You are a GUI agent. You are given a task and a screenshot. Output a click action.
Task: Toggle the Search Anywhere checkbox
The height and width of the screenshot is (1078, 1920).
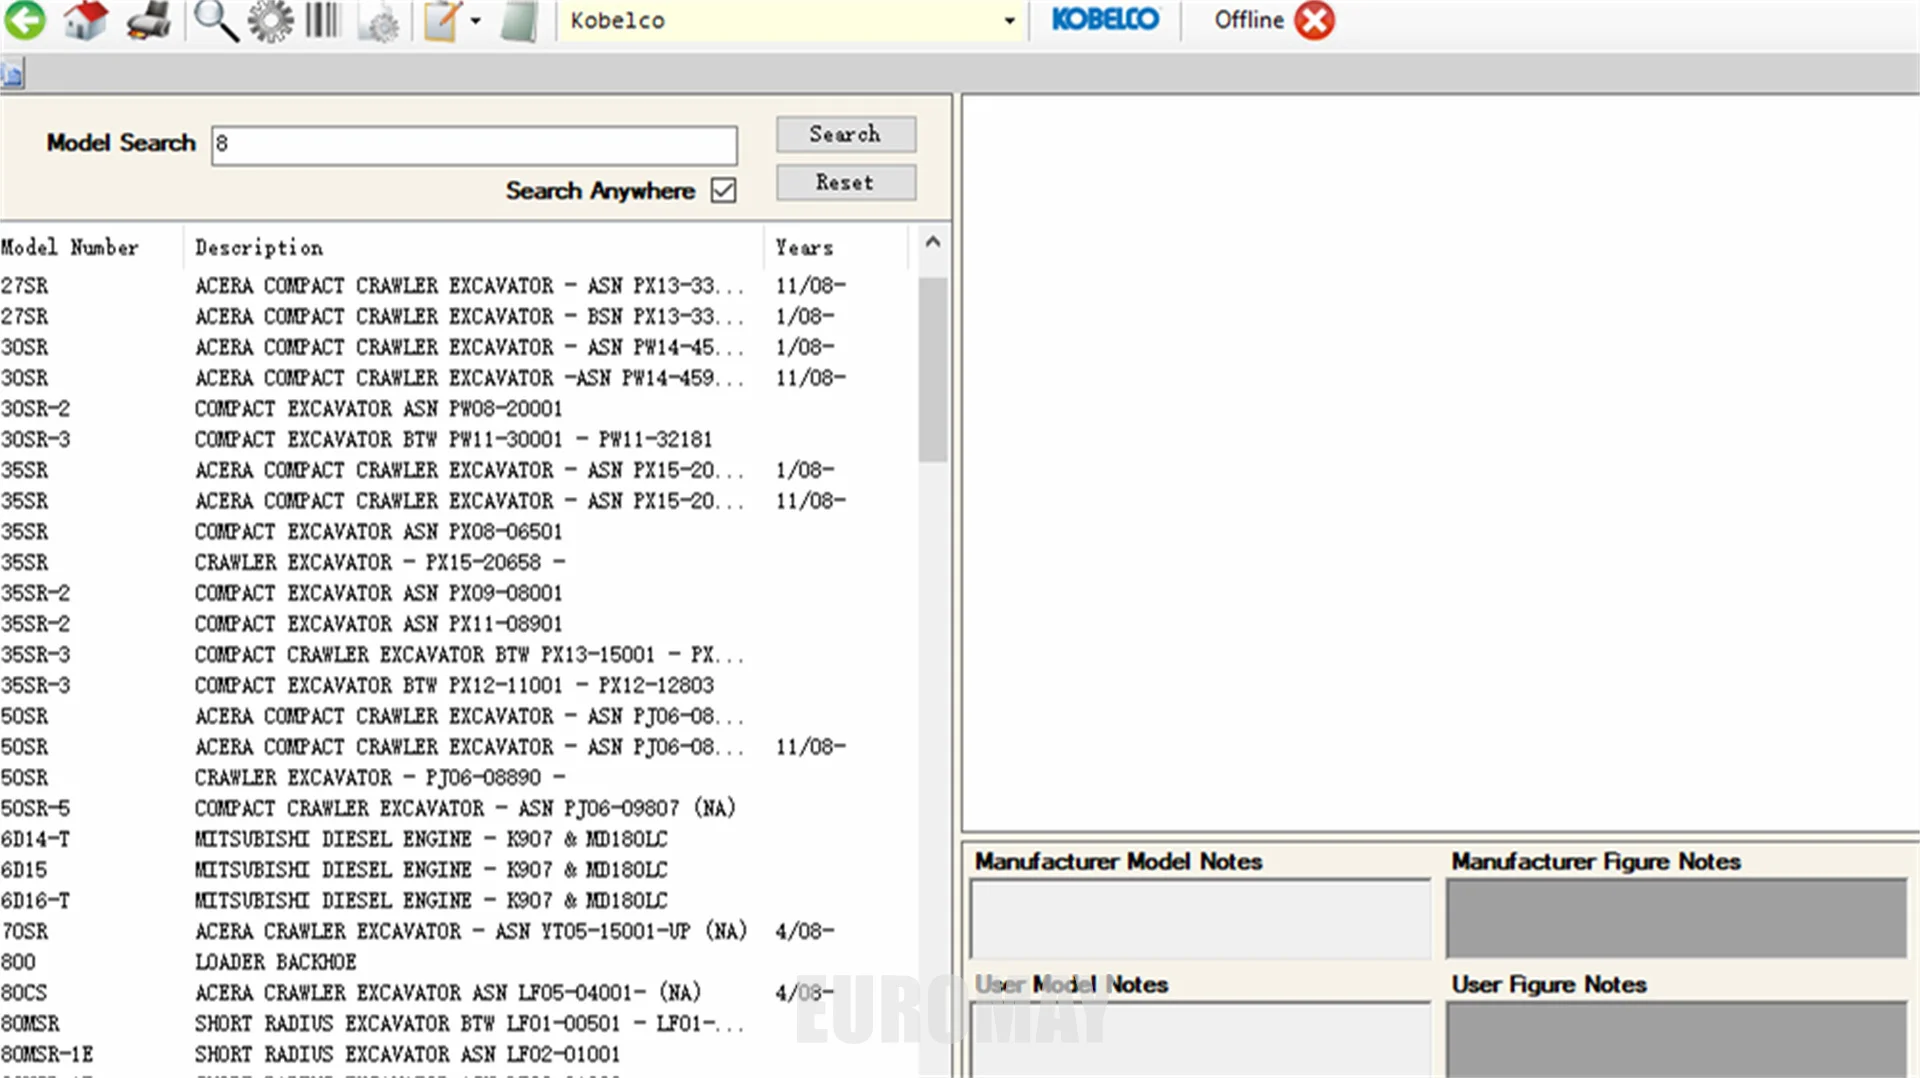click(x=723, y=190)
